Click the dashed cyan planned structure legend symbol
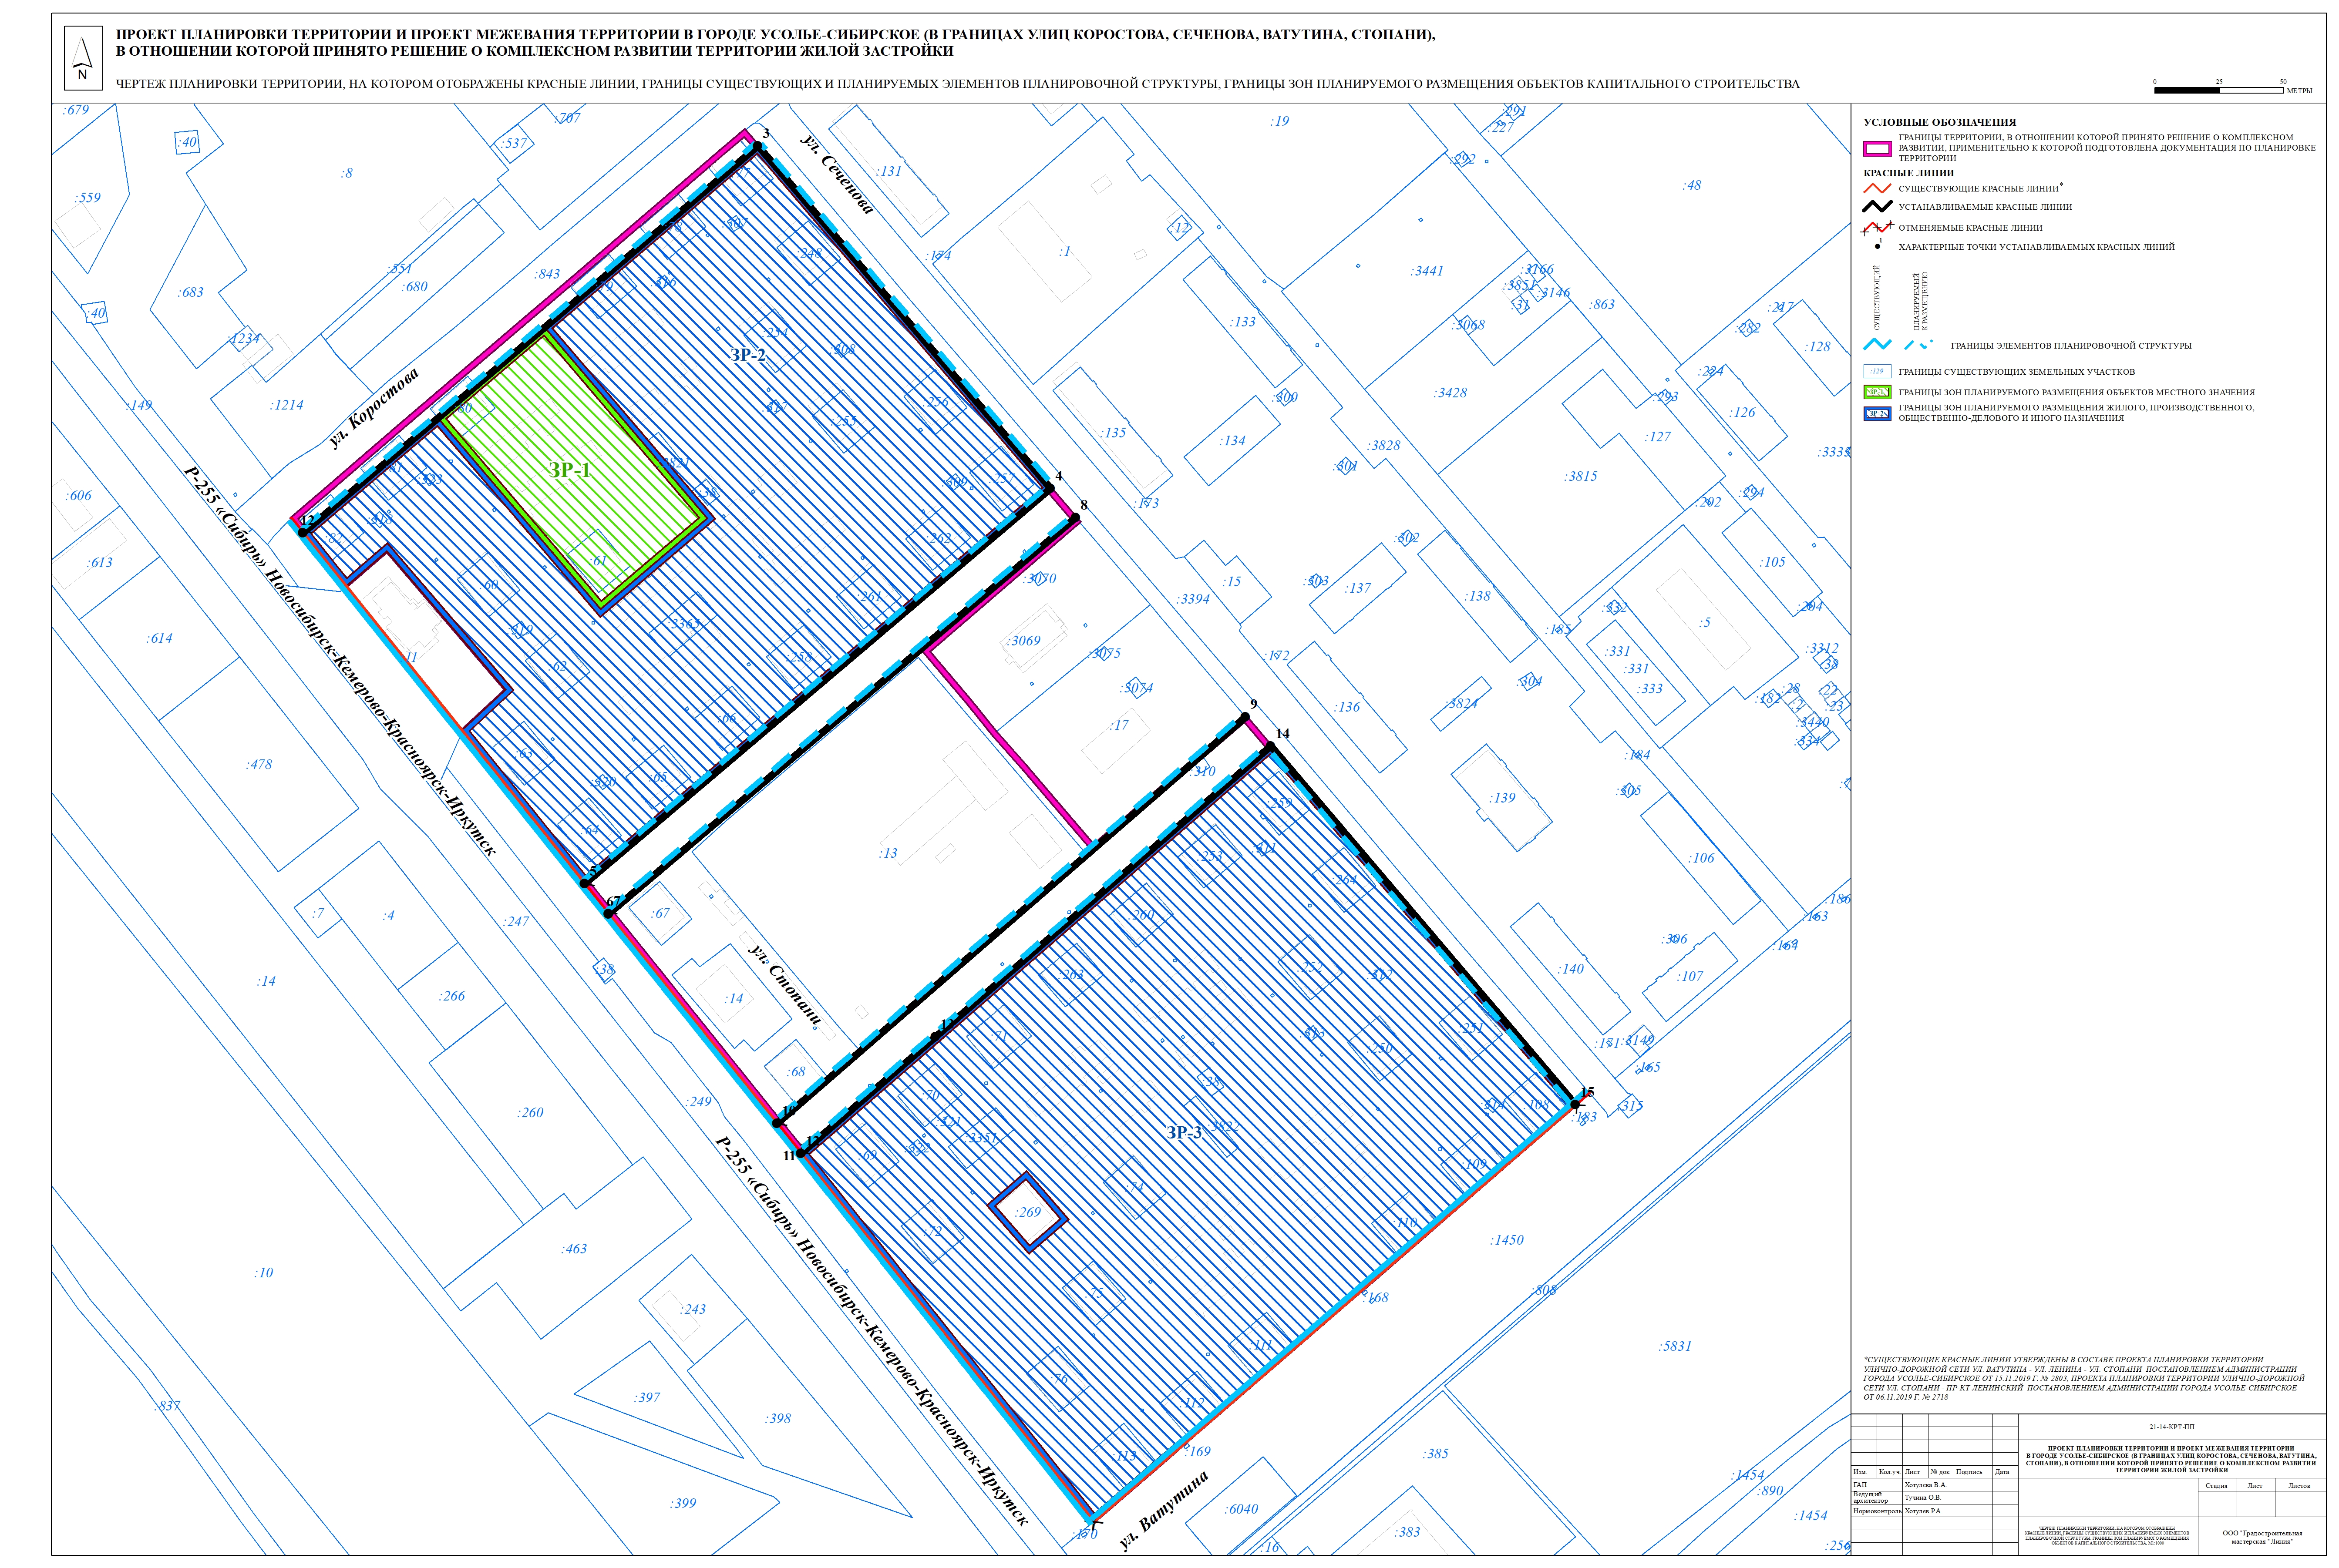The height and width of the screenshot is (1568, 2339). click(1919, 345)
